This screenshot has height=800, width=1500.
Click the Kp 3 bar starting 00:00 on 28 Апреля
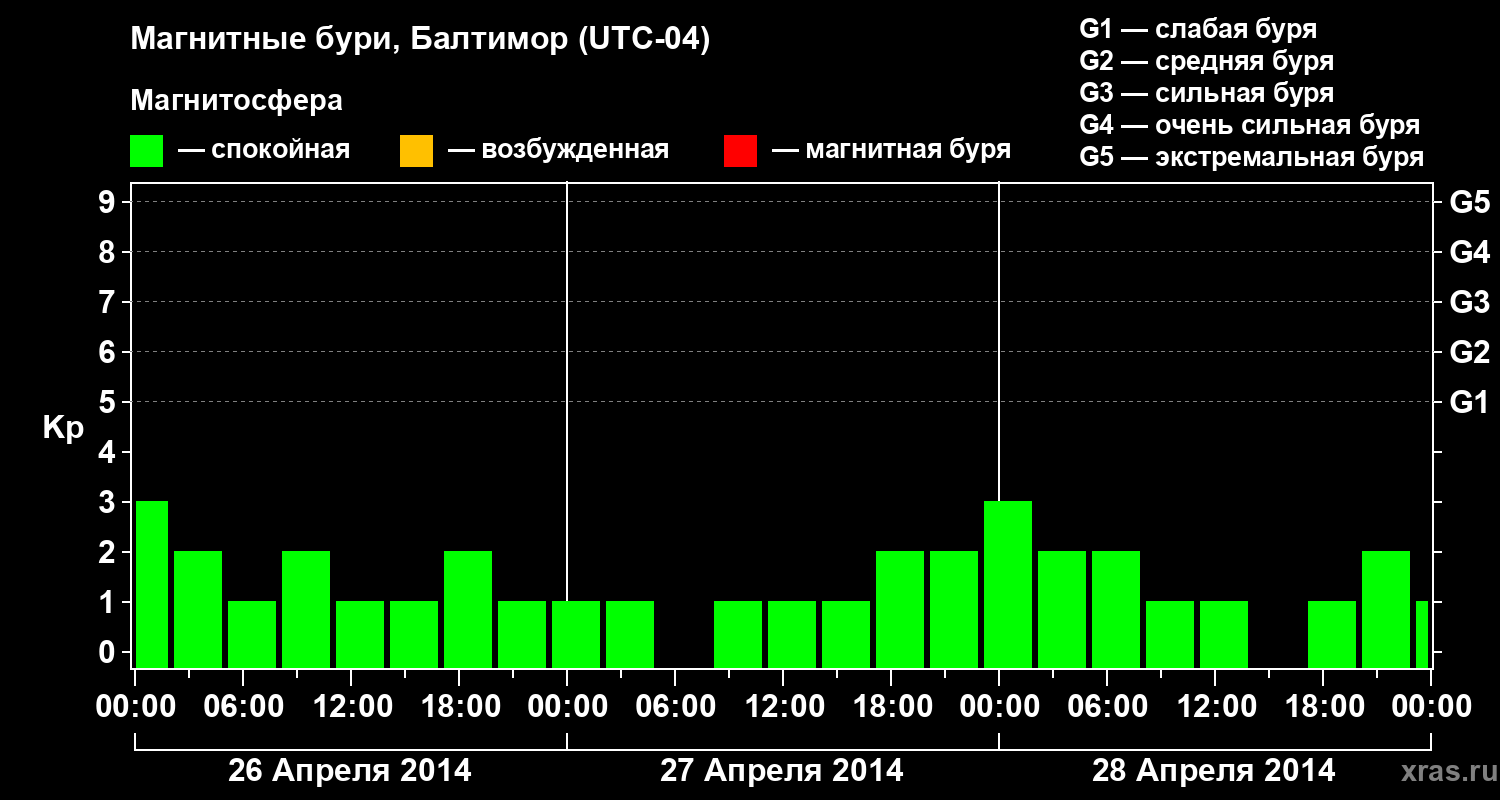(x=1008, y=584)
